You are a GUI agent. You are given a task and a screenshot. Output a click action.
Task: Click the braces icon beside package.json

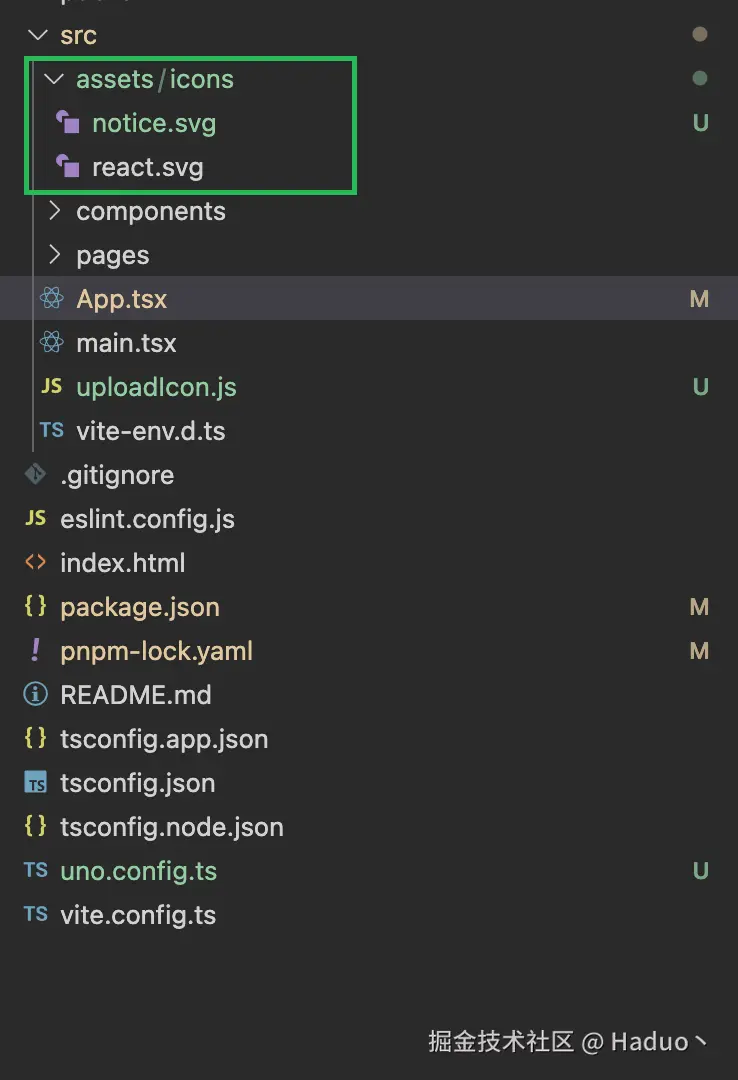pyautogui.click(x=35, y=607)
